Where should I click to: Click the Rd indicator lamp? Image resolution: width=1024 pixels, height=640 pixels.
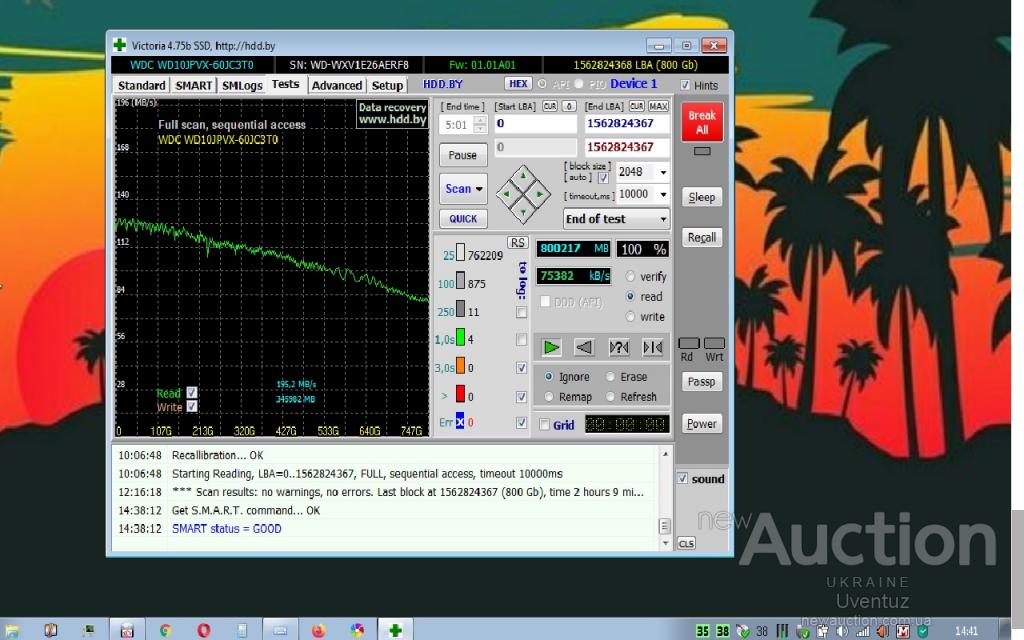pos(689,344)
